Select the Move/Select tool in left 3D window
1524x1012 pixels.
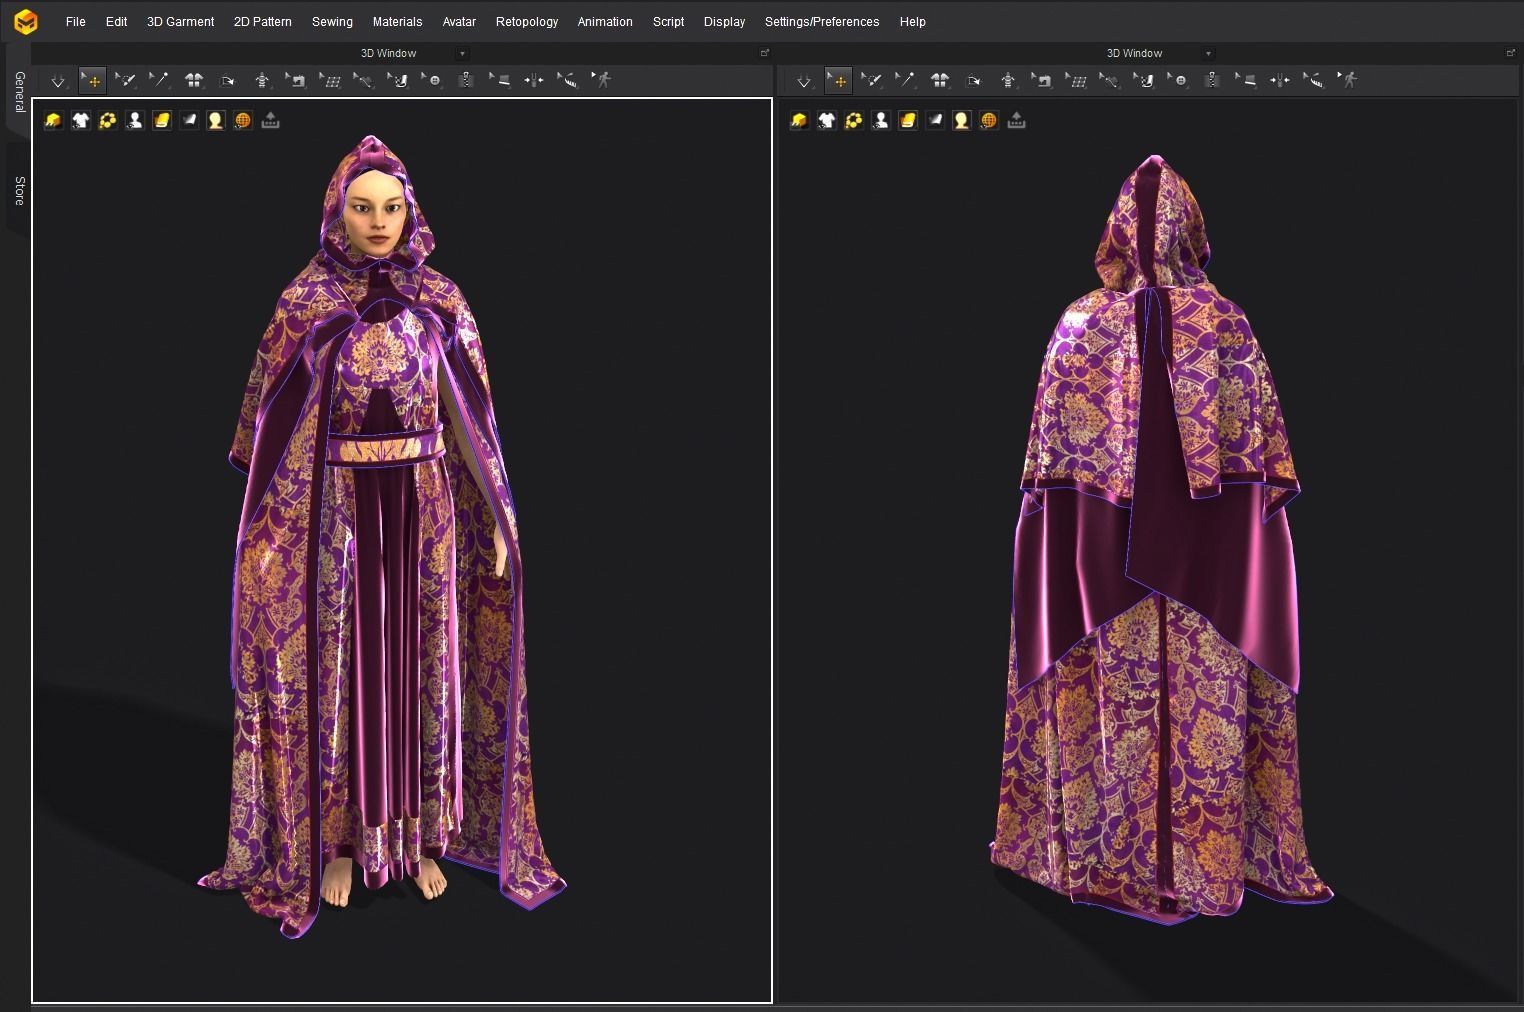(92, 80)
